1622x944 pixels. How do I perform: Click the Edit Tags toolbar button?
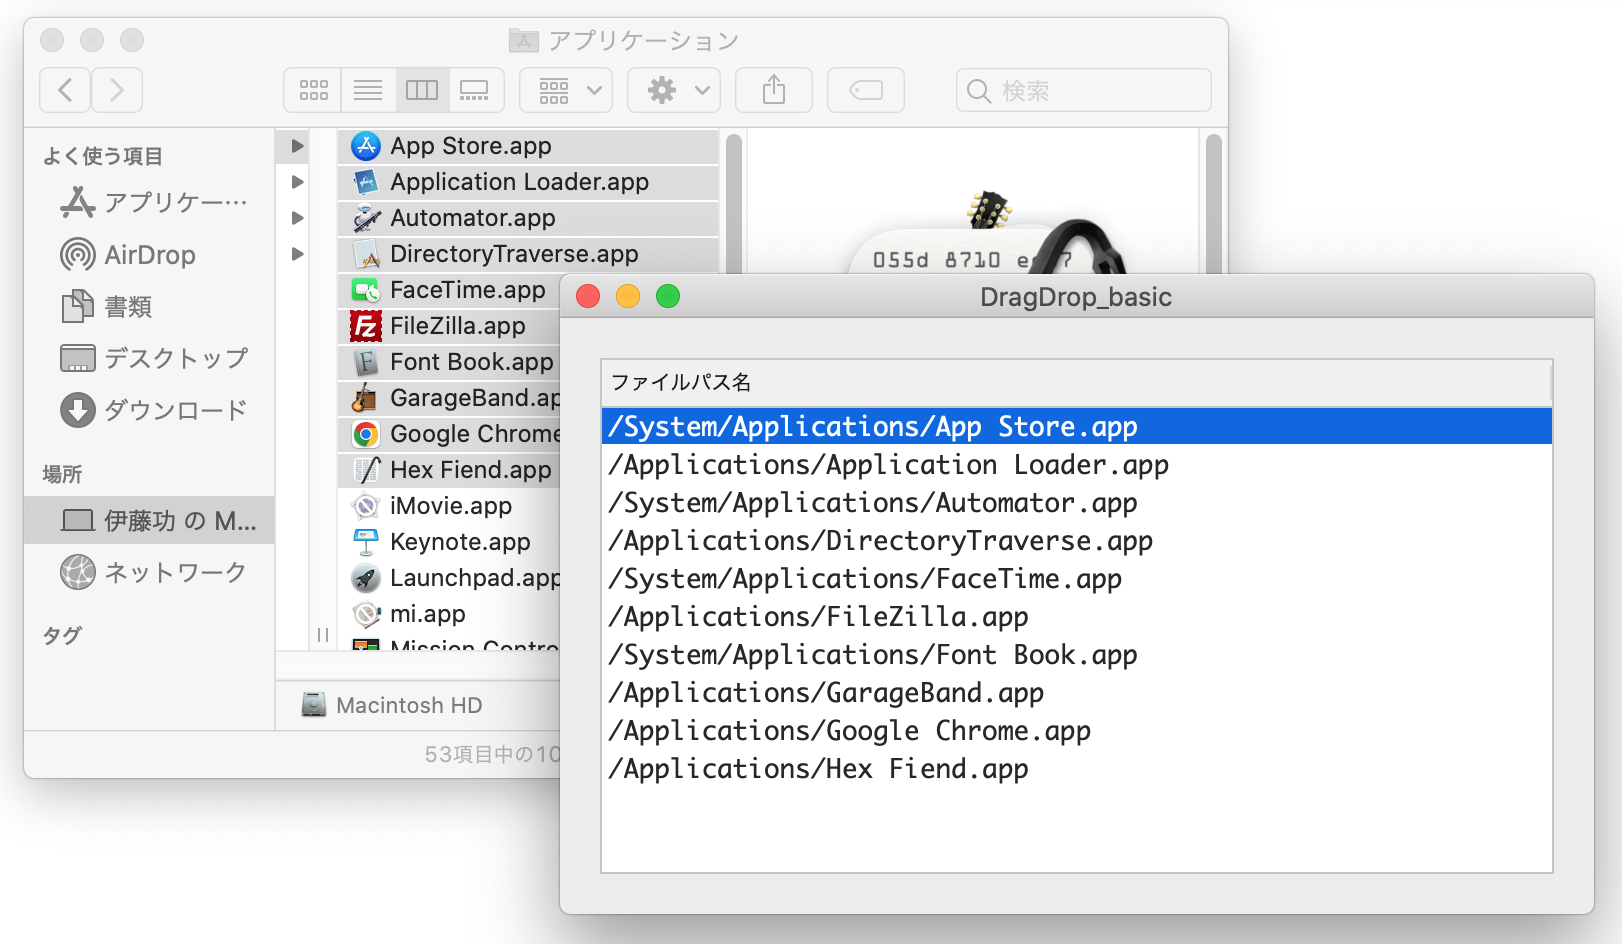tap(866, 90)
